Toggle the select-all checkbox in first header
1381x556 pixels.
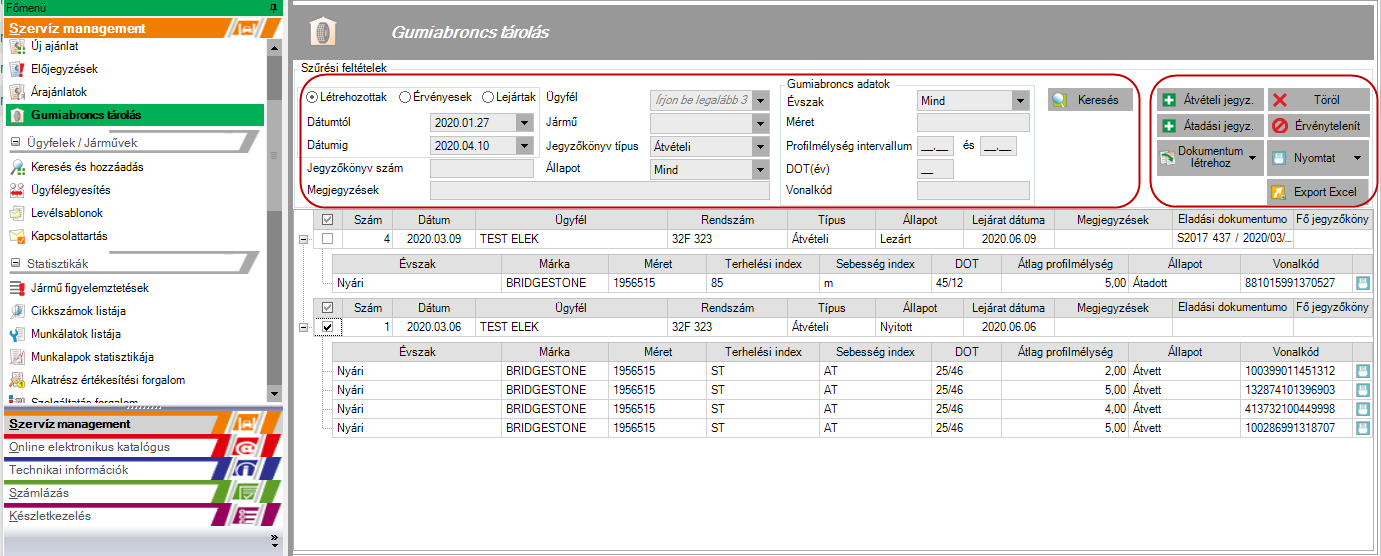(x=327, y=219)
